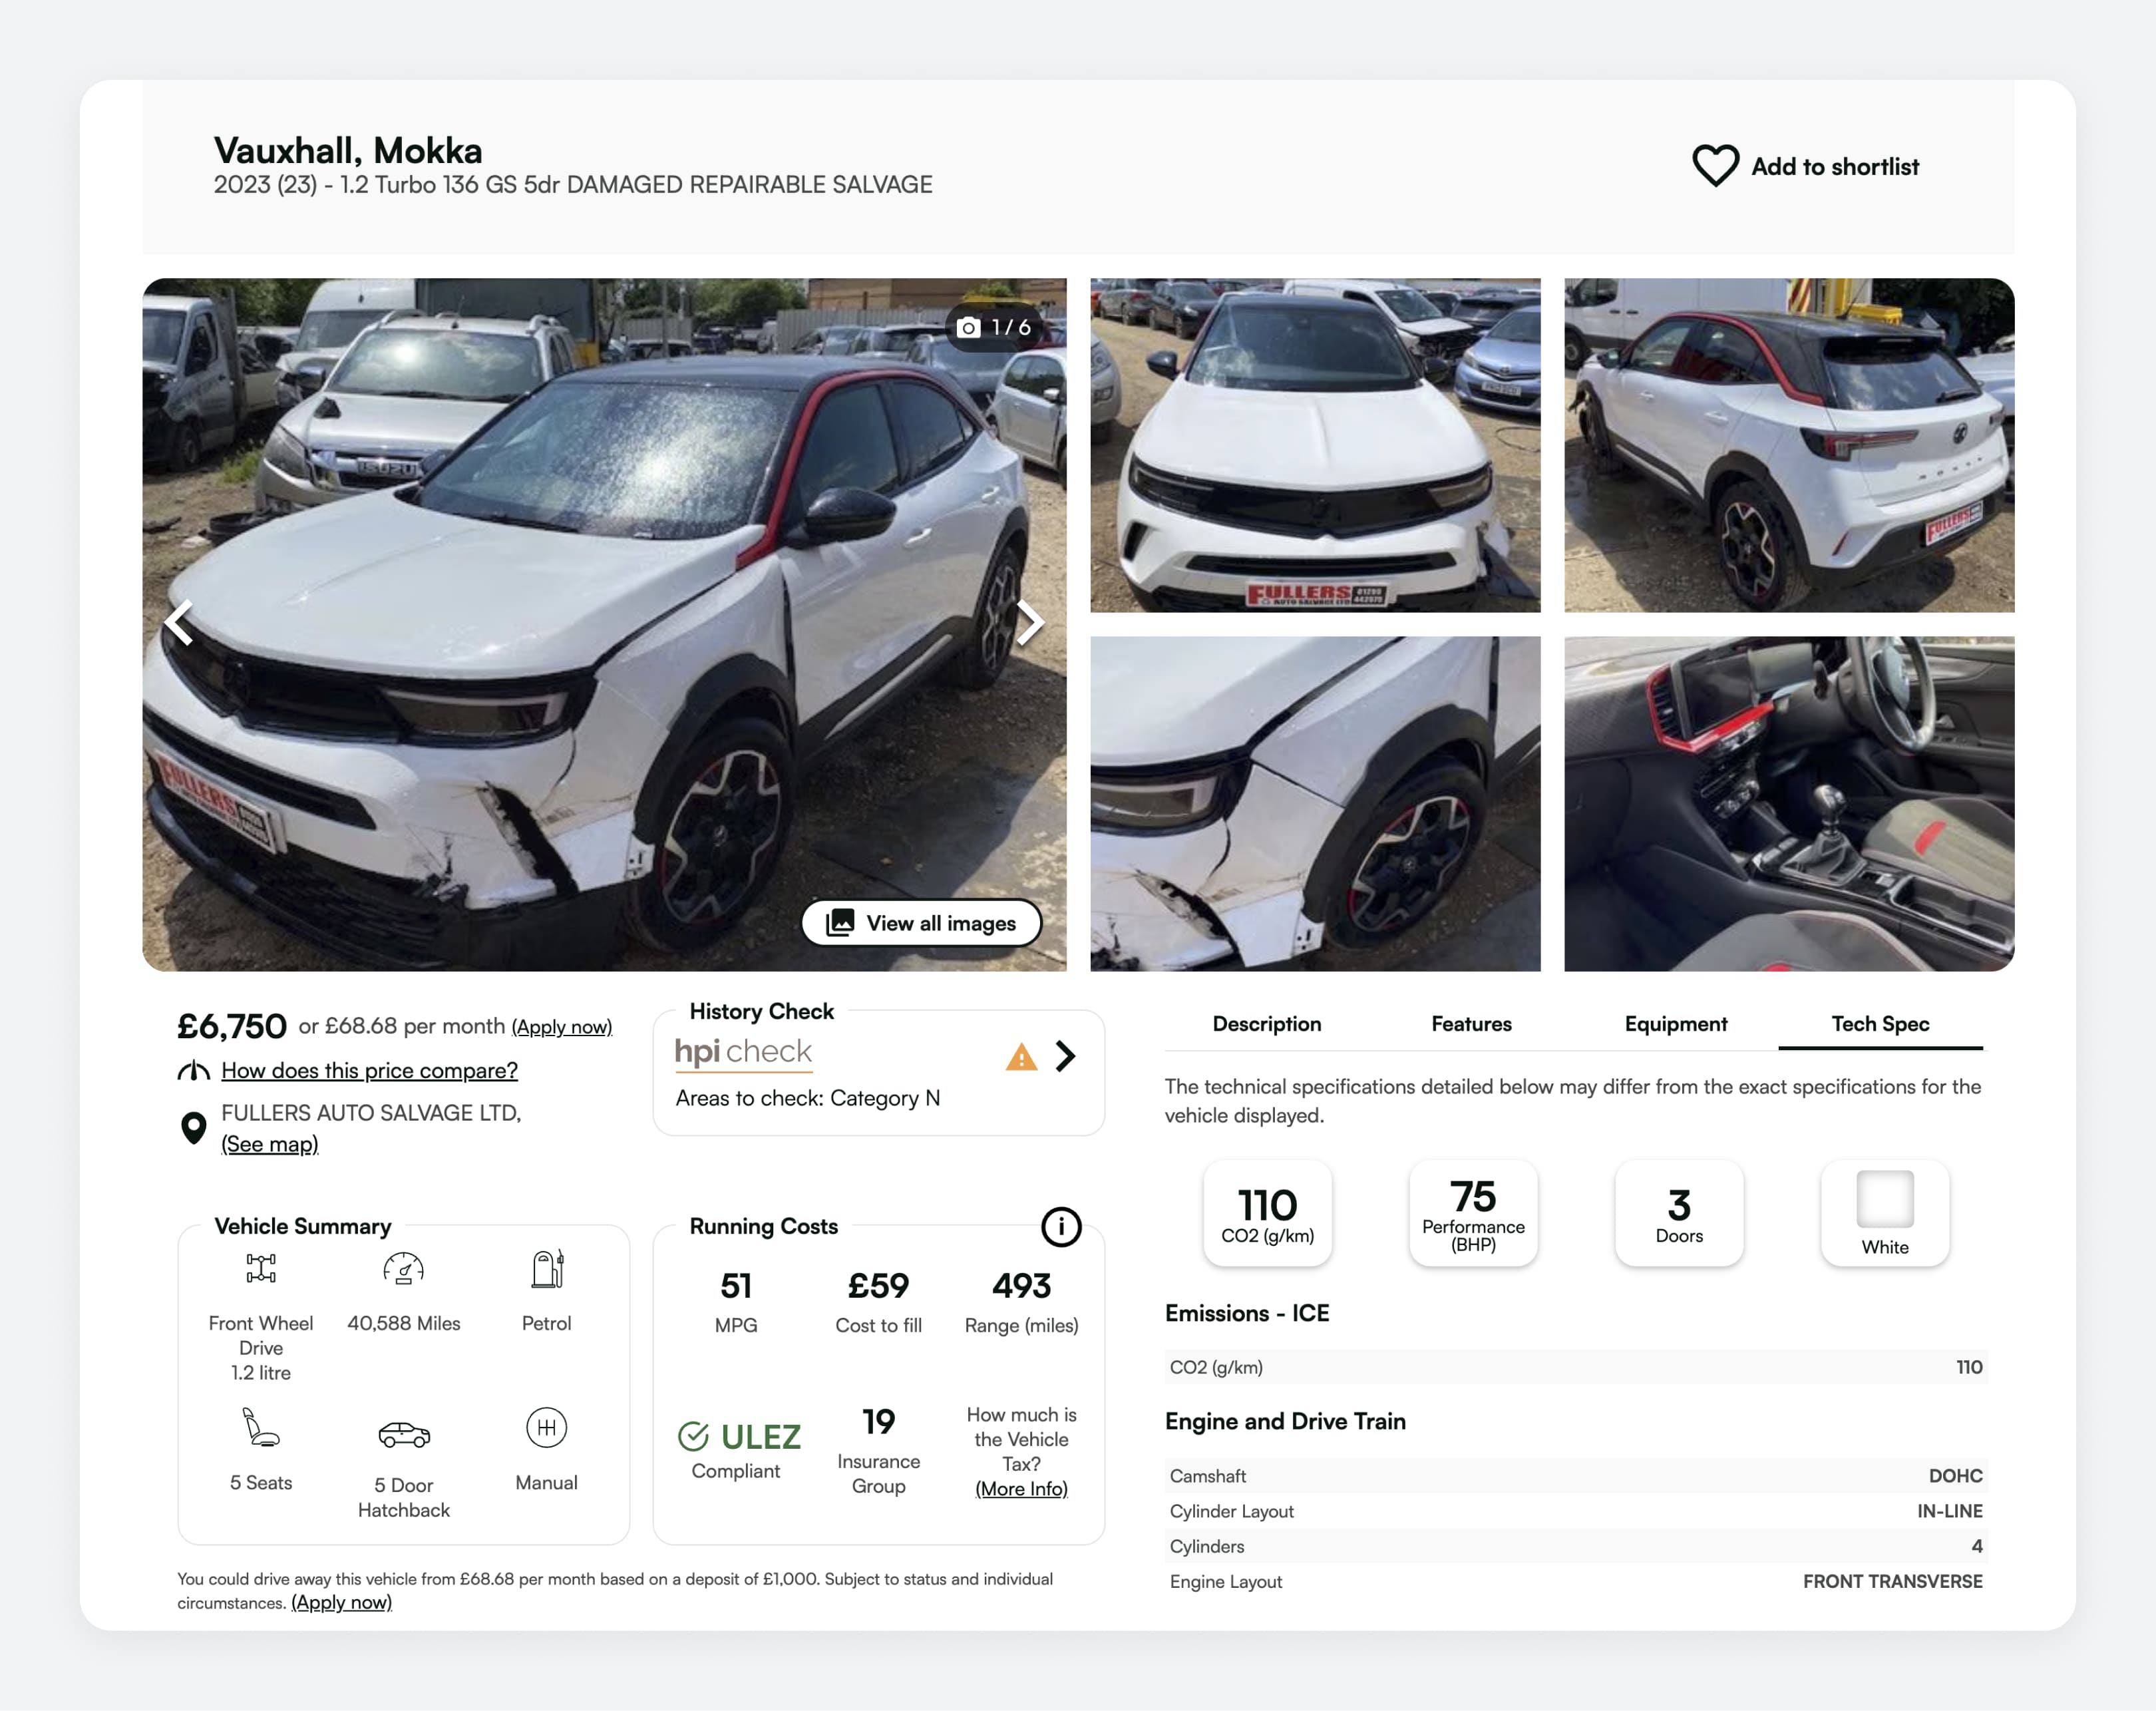Click the camera image counter badge

point(993,327)
